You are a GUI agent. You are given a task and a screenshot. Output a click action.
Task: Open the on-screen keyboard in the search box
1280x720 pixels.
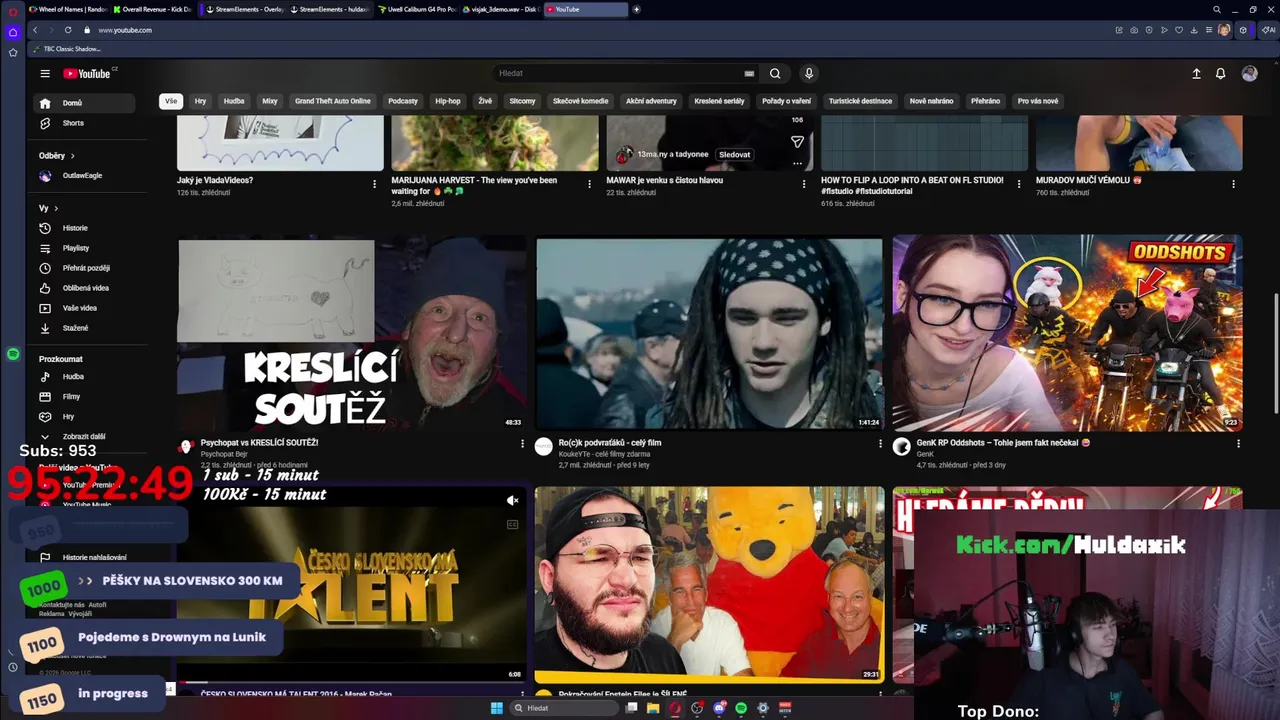(749, 73)
